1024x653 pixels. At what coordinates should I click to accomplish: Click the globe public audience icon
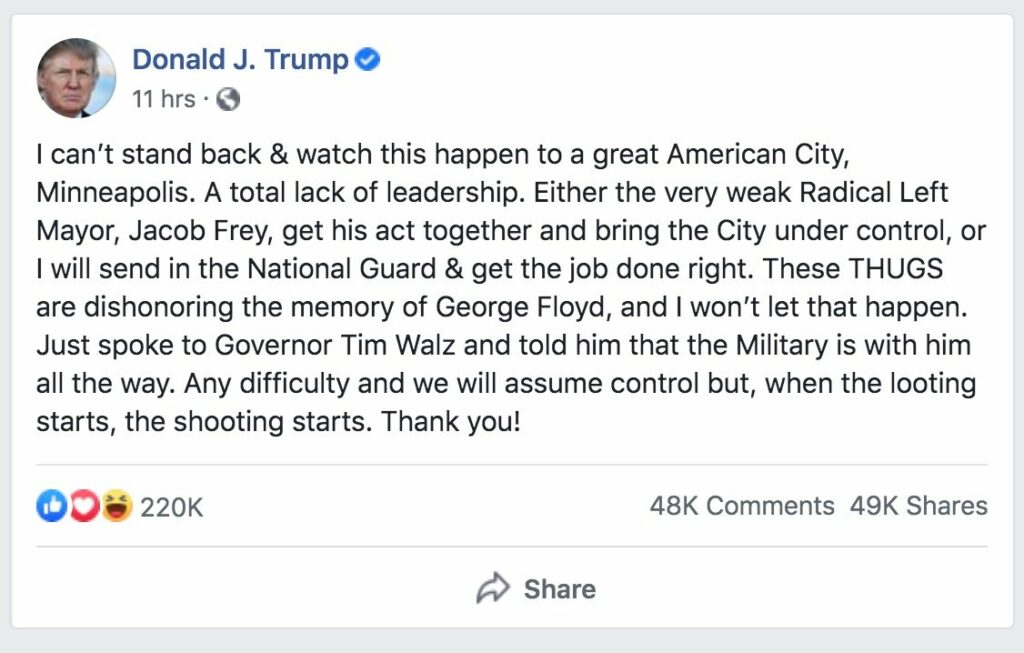(x=228, y=99)
